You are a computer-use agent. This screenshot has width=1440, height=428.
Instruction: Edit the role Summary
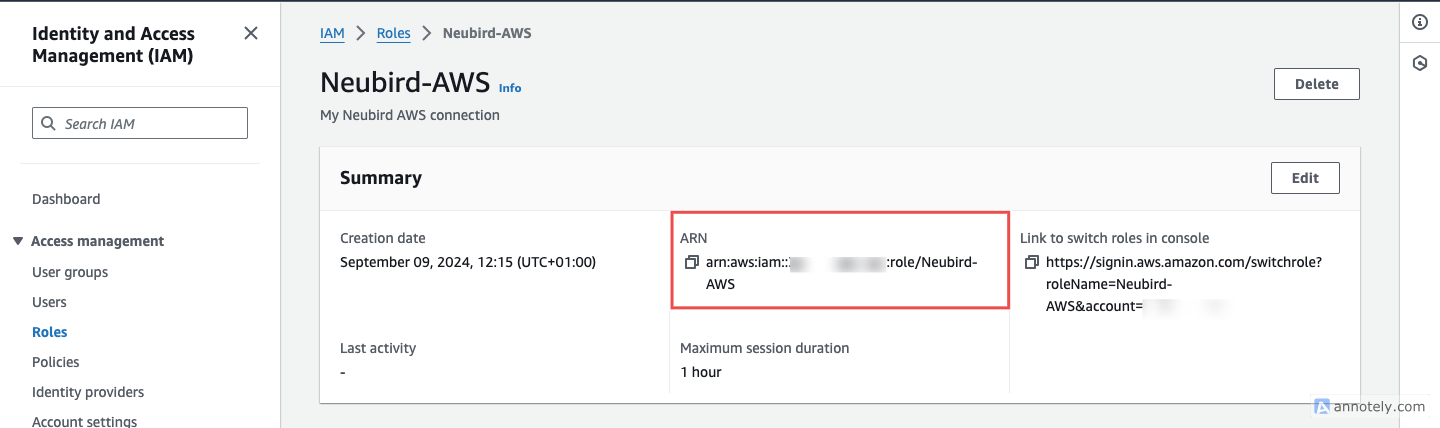point(1305,178)
